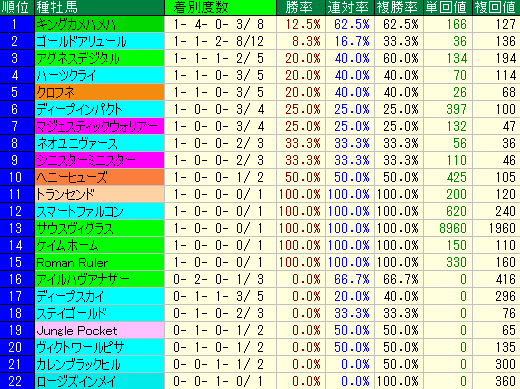Click the magenta マジェスティックウォリアー cell
The height and width of the screenshot is (389, 520).
click(99, 126)
